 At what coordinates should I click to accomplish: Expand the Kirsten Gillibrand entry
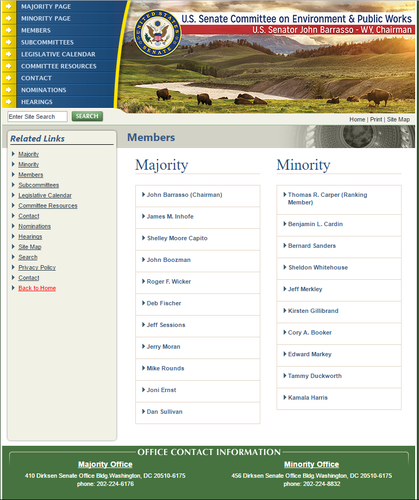(339, 312)
